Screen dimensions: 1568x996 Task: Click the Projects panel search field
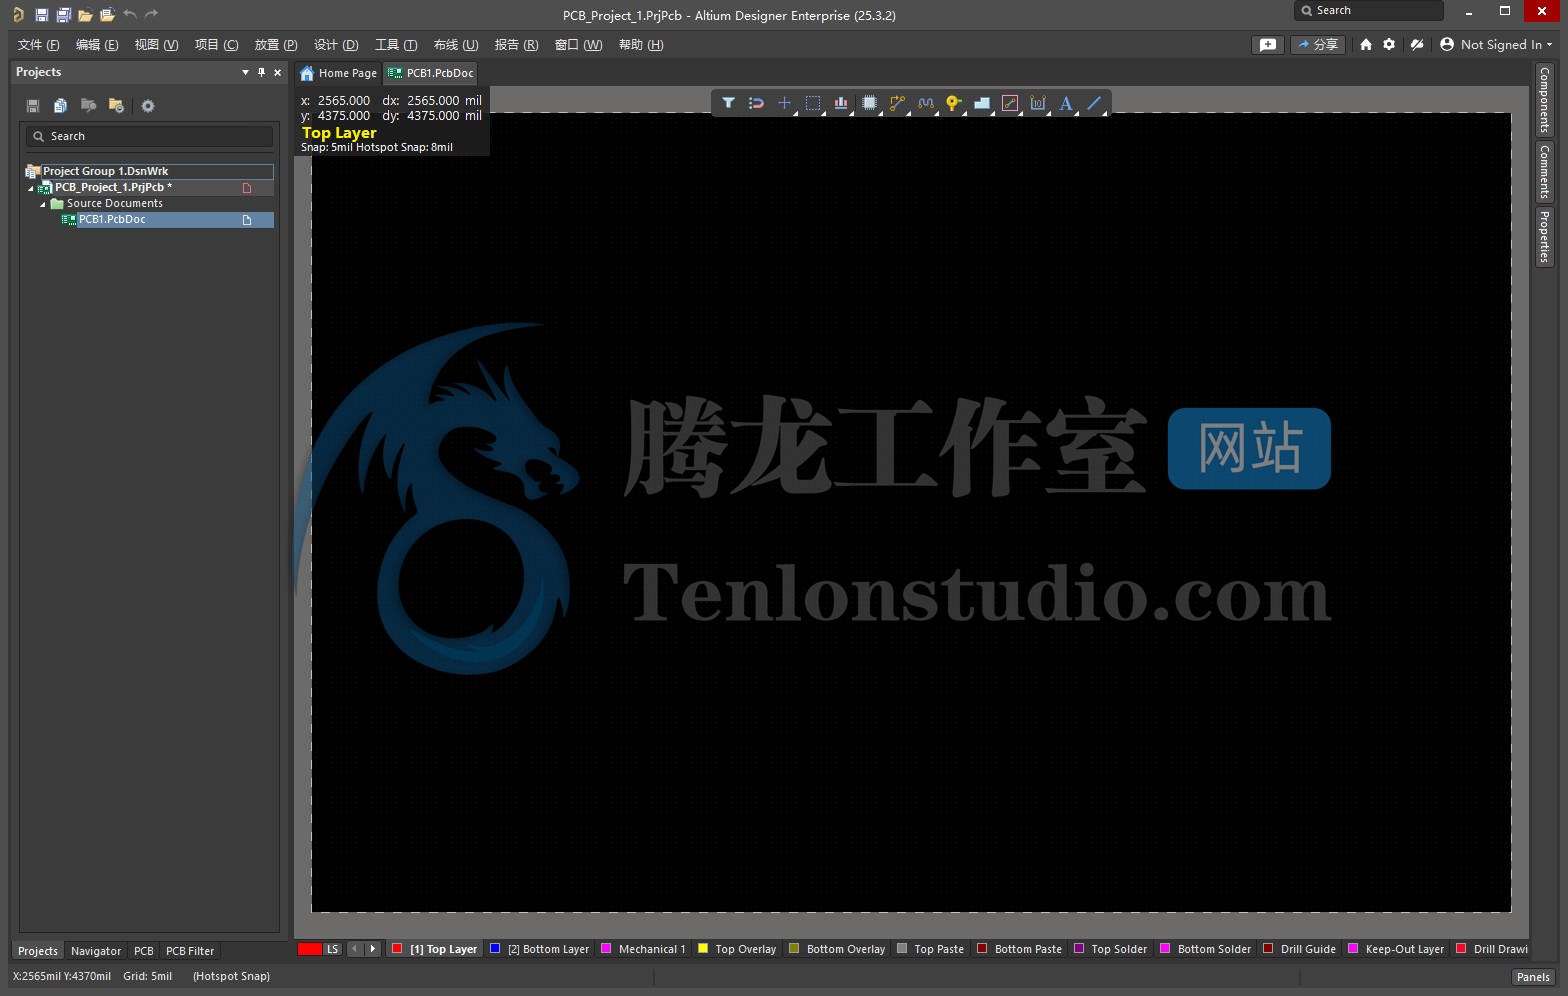click(149, 136)
